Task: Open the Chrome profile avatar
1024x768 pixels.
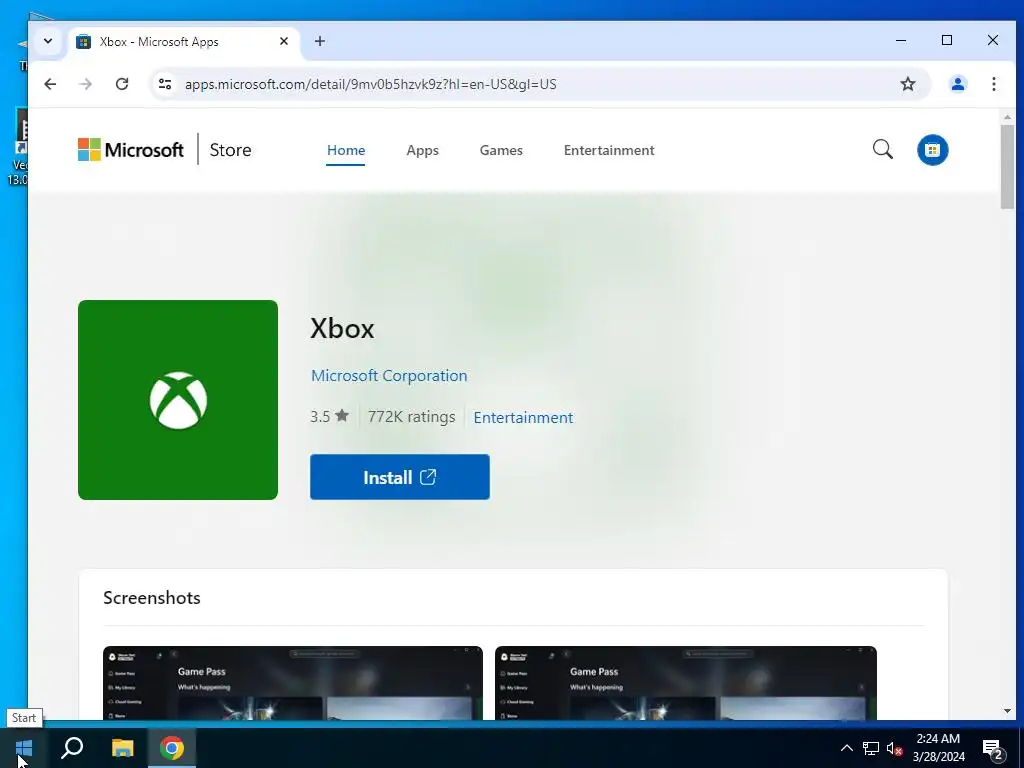Action: click(x=957, y=84)
